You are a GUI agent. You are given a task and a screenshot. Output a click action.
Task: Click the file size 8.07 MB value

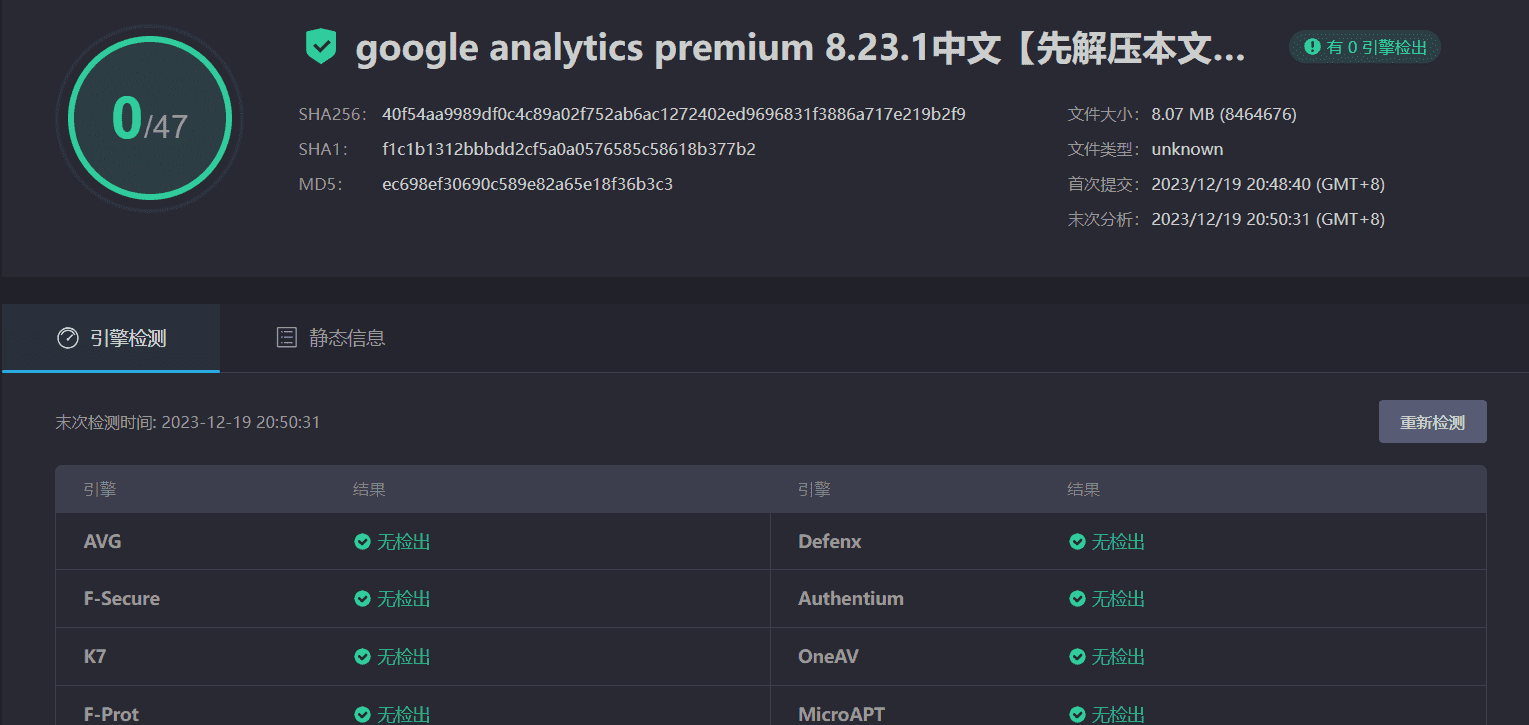tap(1224, 114)
